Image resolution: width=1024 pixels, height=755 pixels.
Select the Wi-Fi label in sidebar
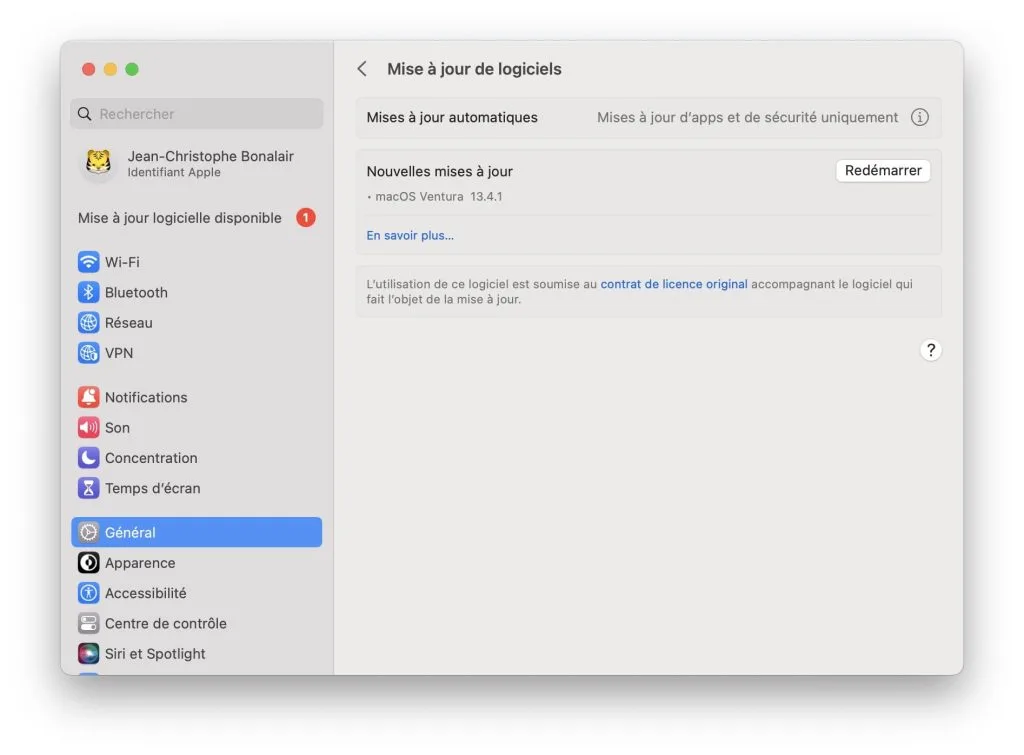(x=122, y=262)
